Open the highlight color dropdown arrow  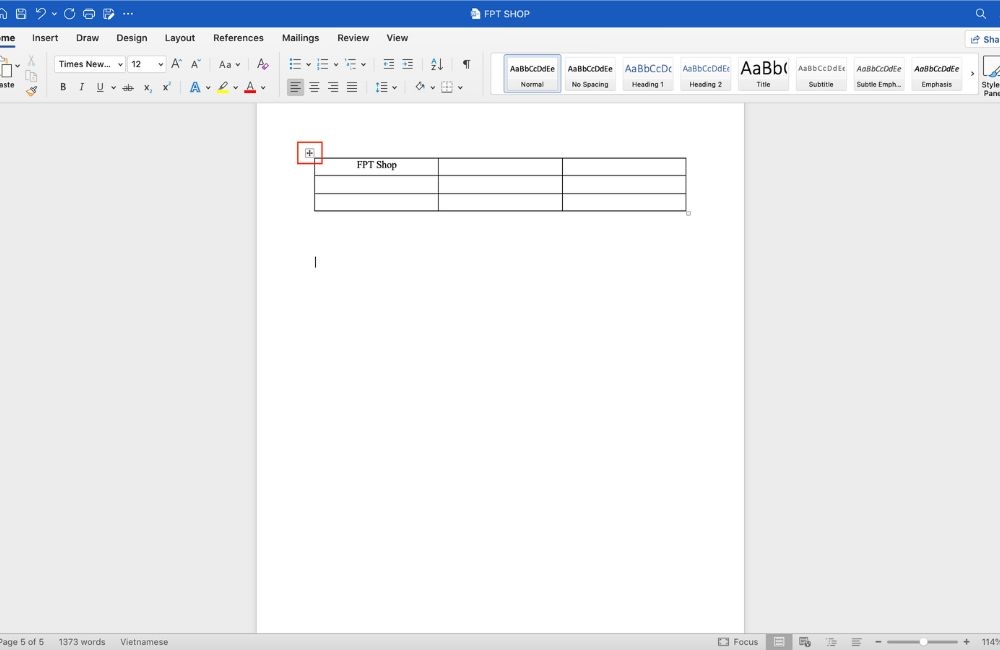click(235, 87)
